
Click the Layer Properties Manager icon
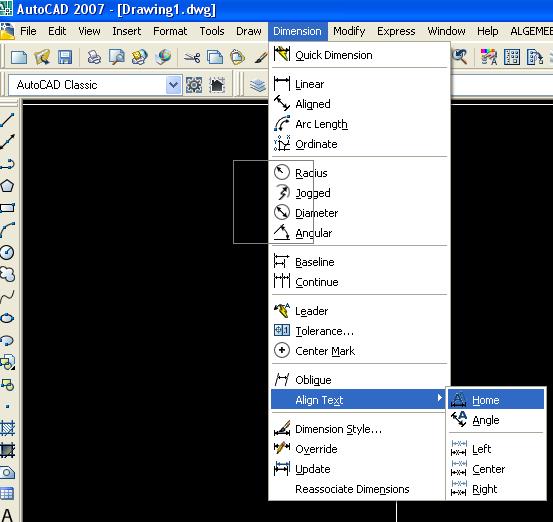[258, 85]
